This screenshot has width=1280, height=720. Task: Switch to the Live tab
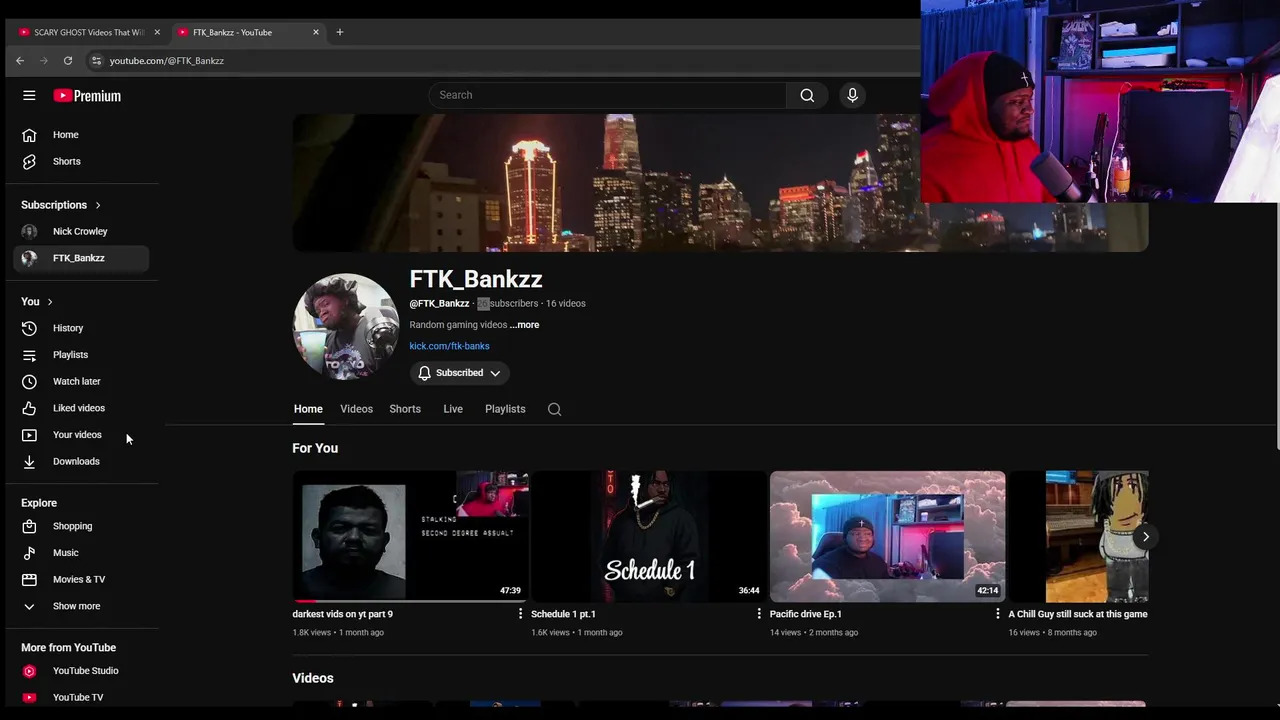pyautogui.click(x=453, y=409)
